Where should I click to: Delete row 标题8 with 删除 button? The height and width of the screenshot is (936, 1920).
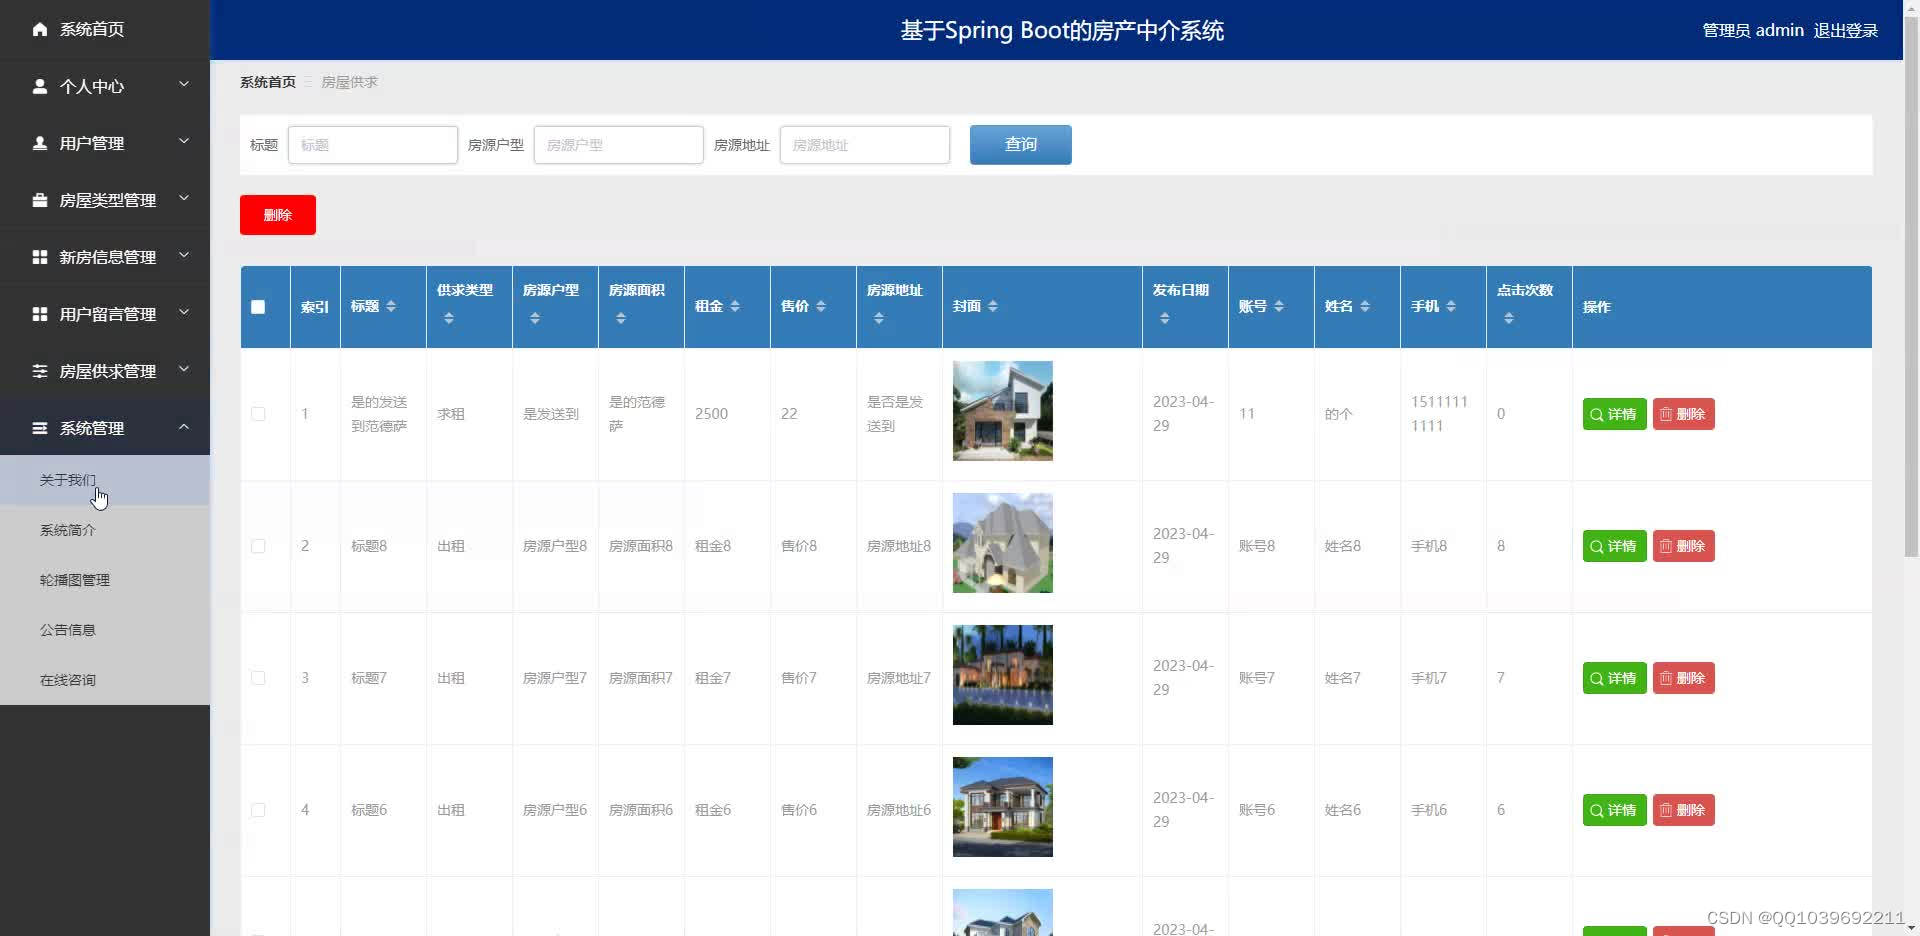[1683, 546]
